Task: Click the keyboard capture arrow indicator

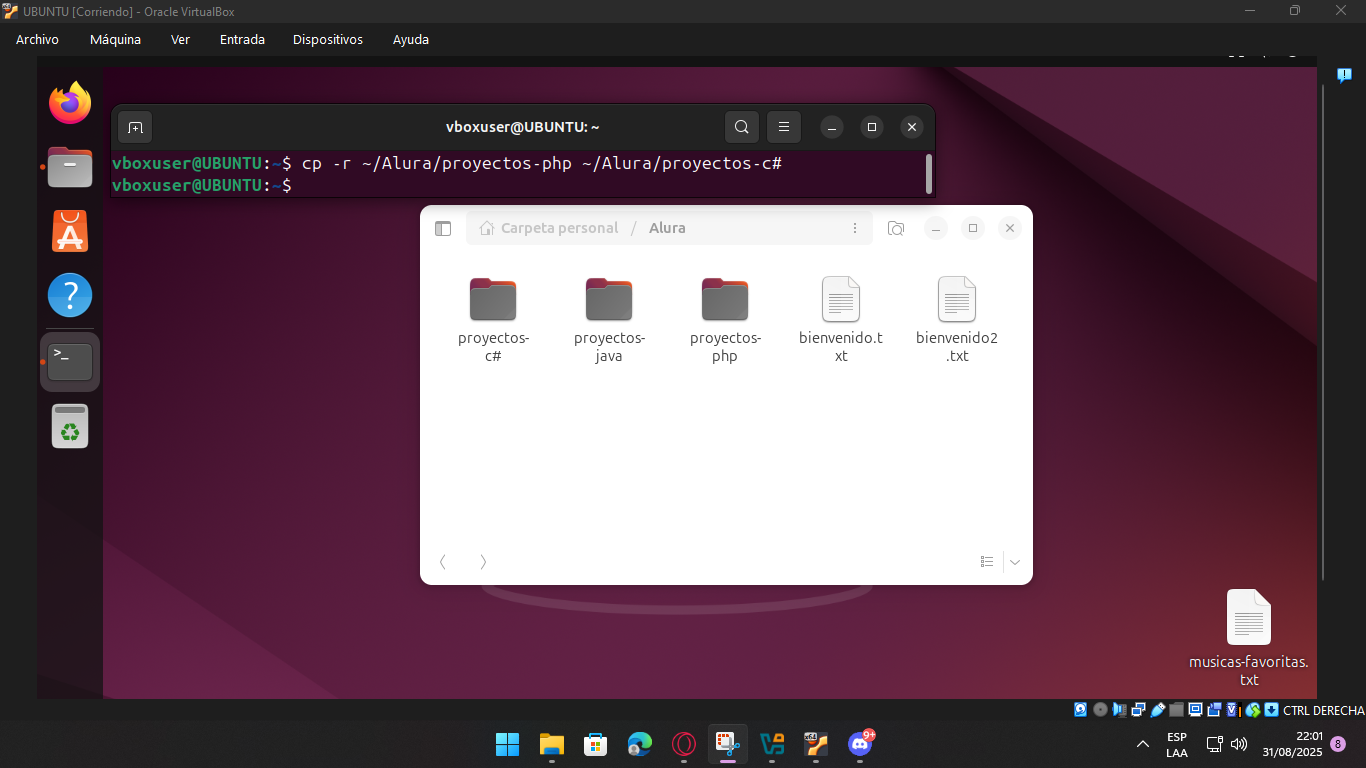Action: coord(1271,710)
